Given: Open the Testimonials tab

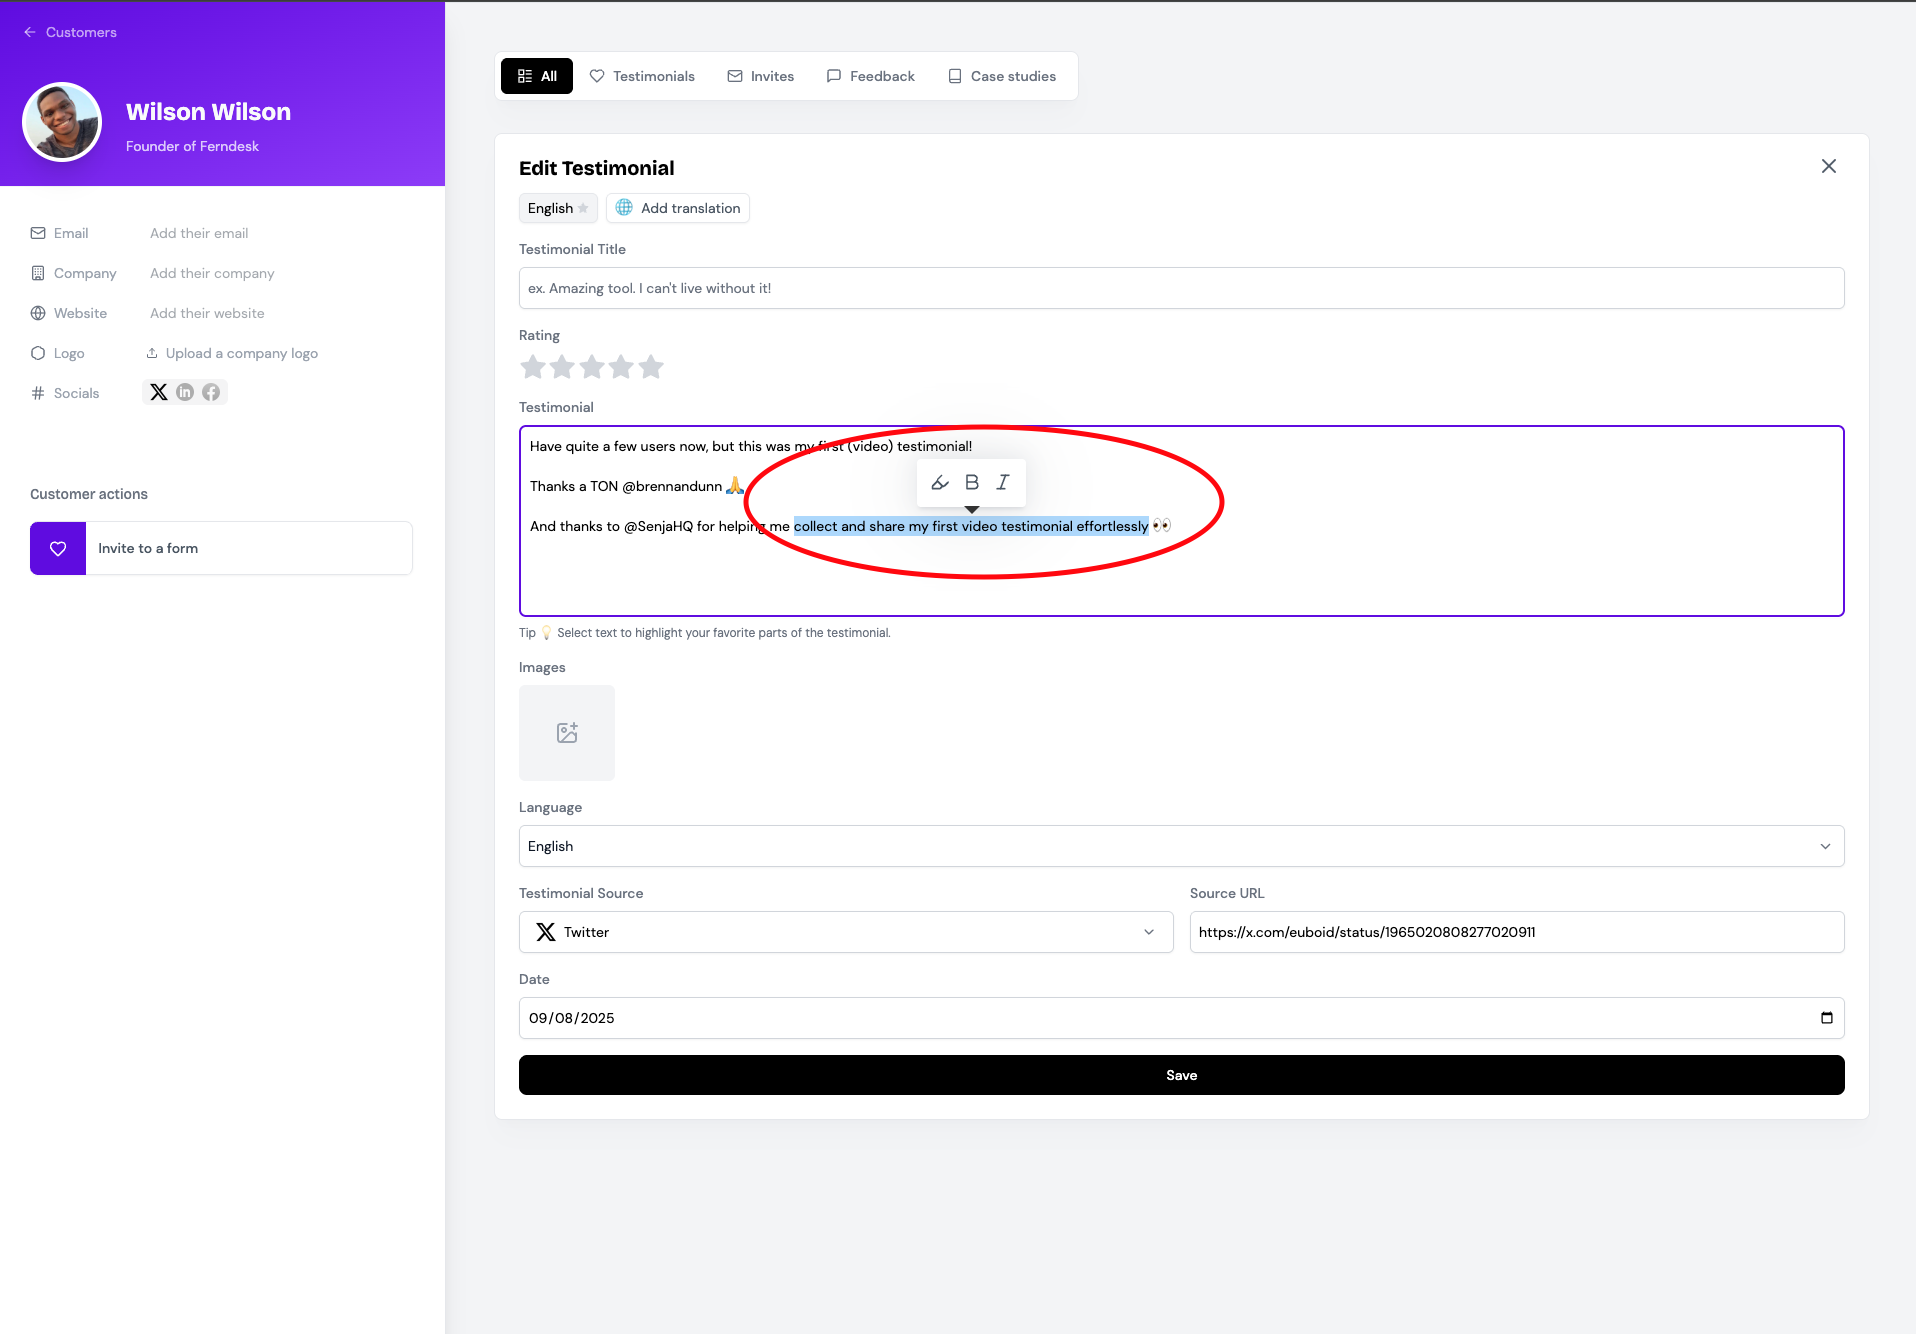Looking at the screenshot, I should click(642, 76).
